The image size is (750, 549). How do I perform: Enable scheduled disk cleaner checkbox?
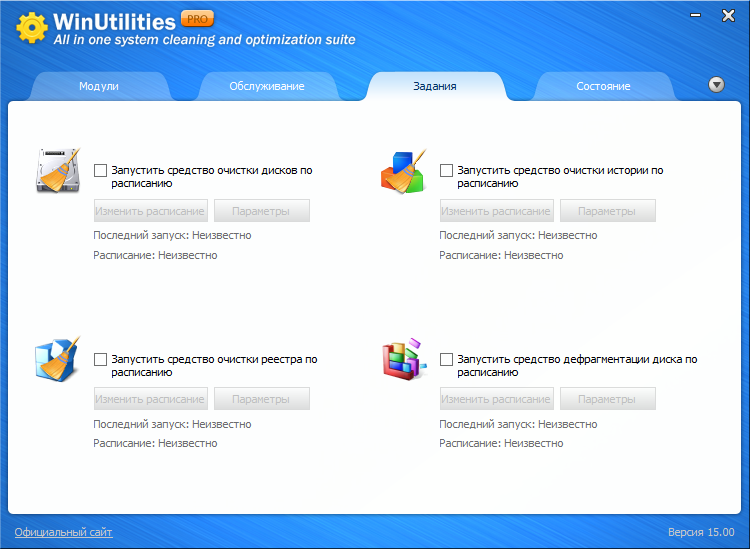100,170
